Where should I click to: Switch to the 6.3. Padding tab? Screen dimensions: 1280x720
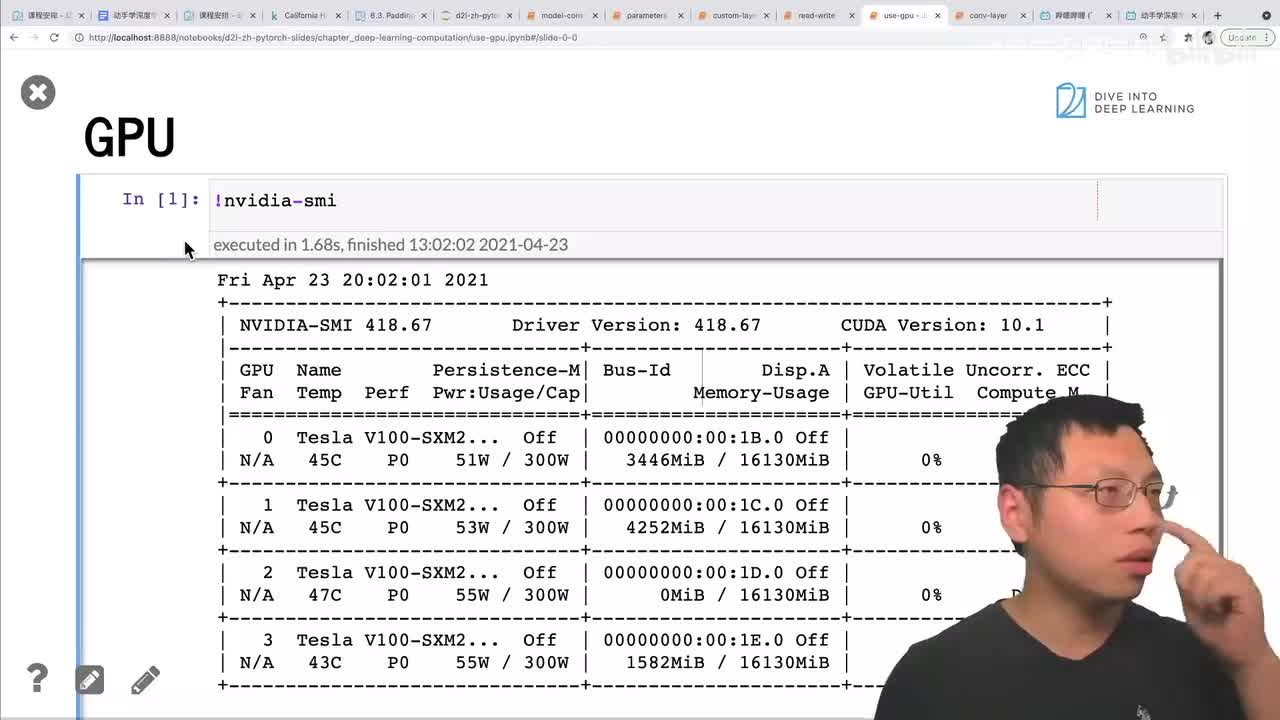tap(390, 16)
